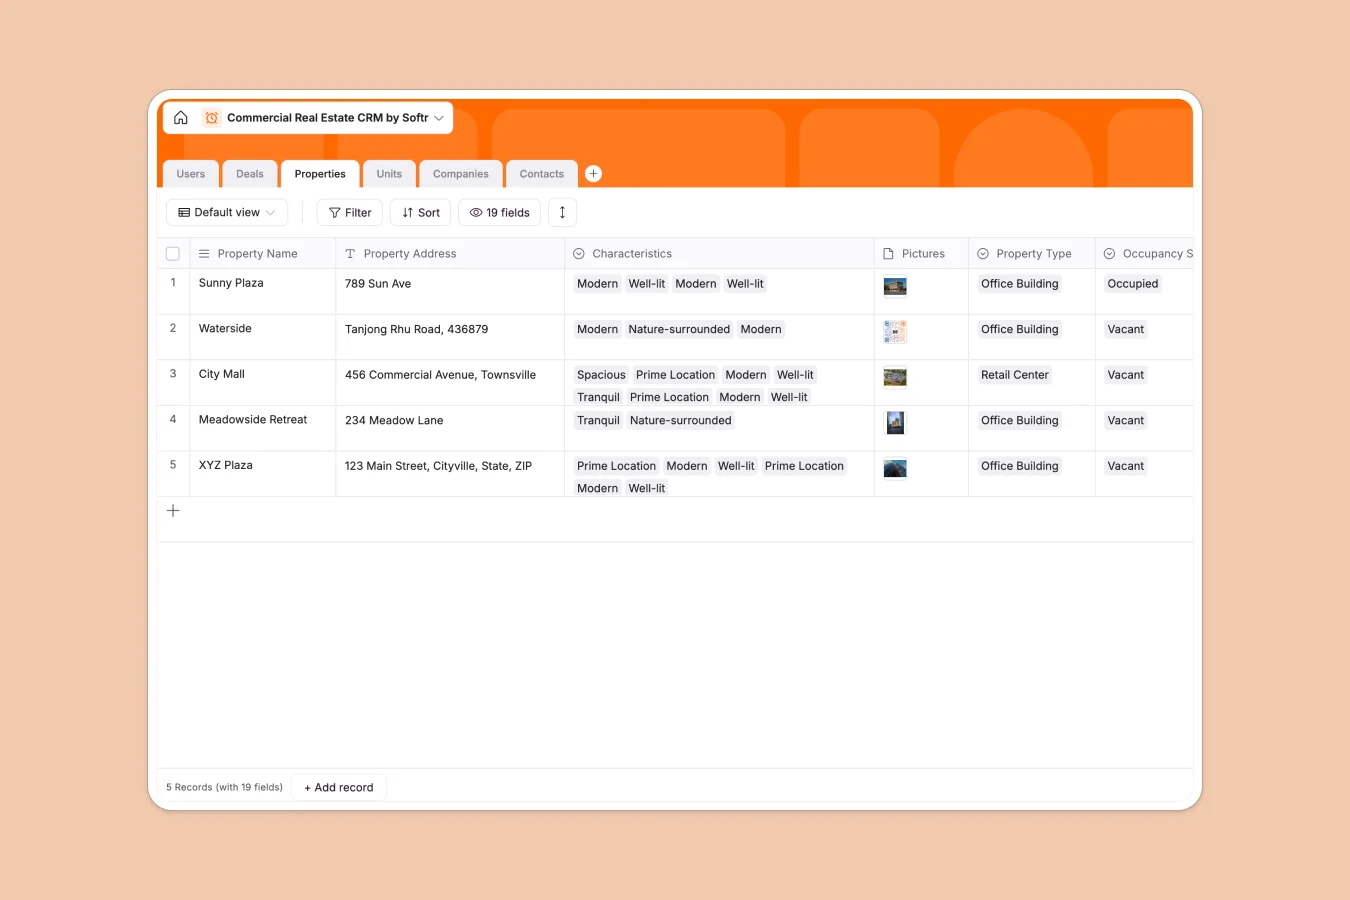Click the Add record button

tap(338, 787)
